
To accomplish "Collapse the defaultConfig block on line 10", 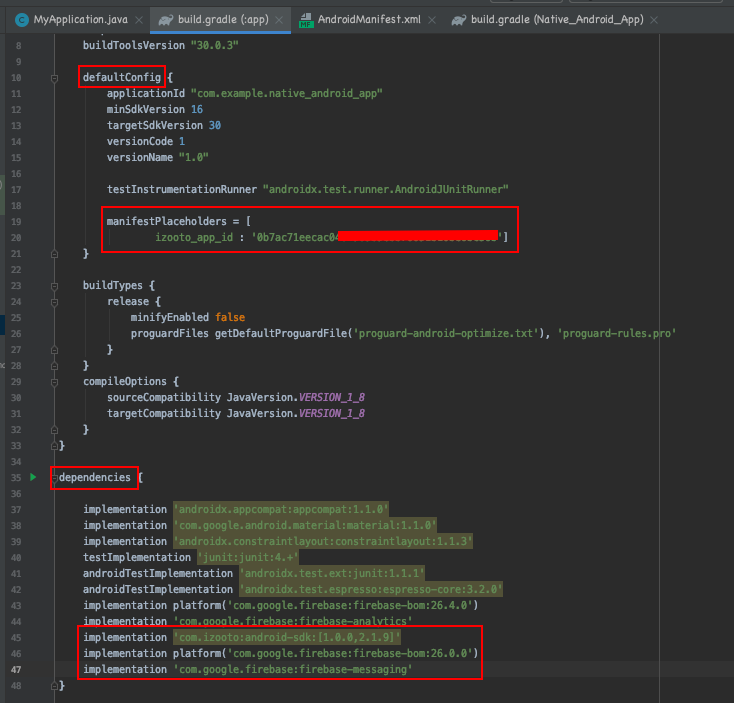I will 54,78.
